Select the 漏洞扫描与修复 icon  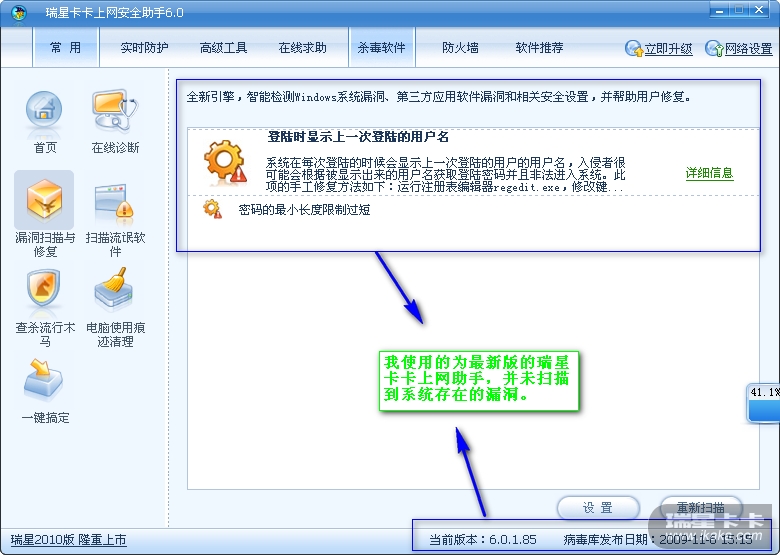click(44, 200)
